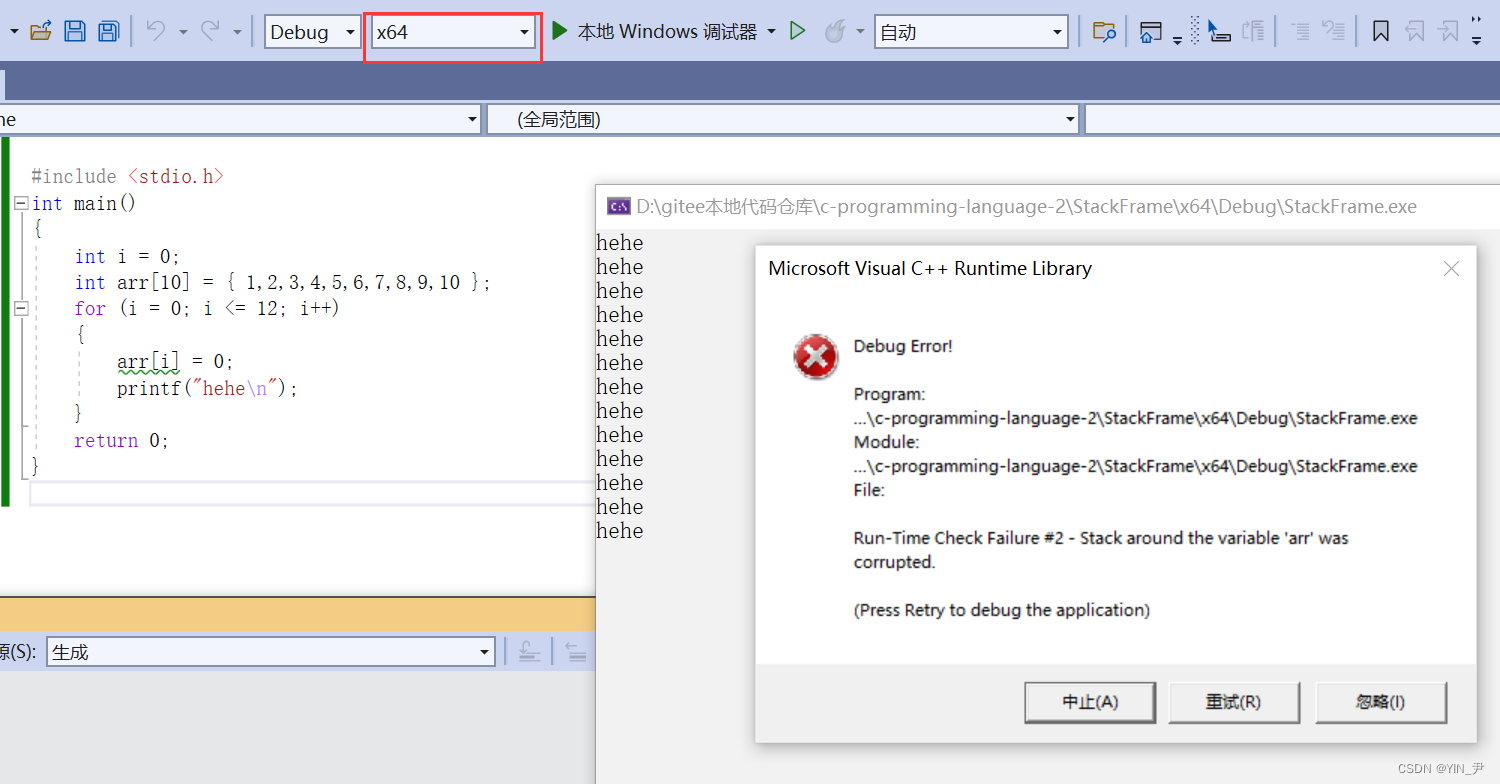Screen dimensions: 1500x784
Task: Comment out the selected lines icon
Action: click(1300, 31)
